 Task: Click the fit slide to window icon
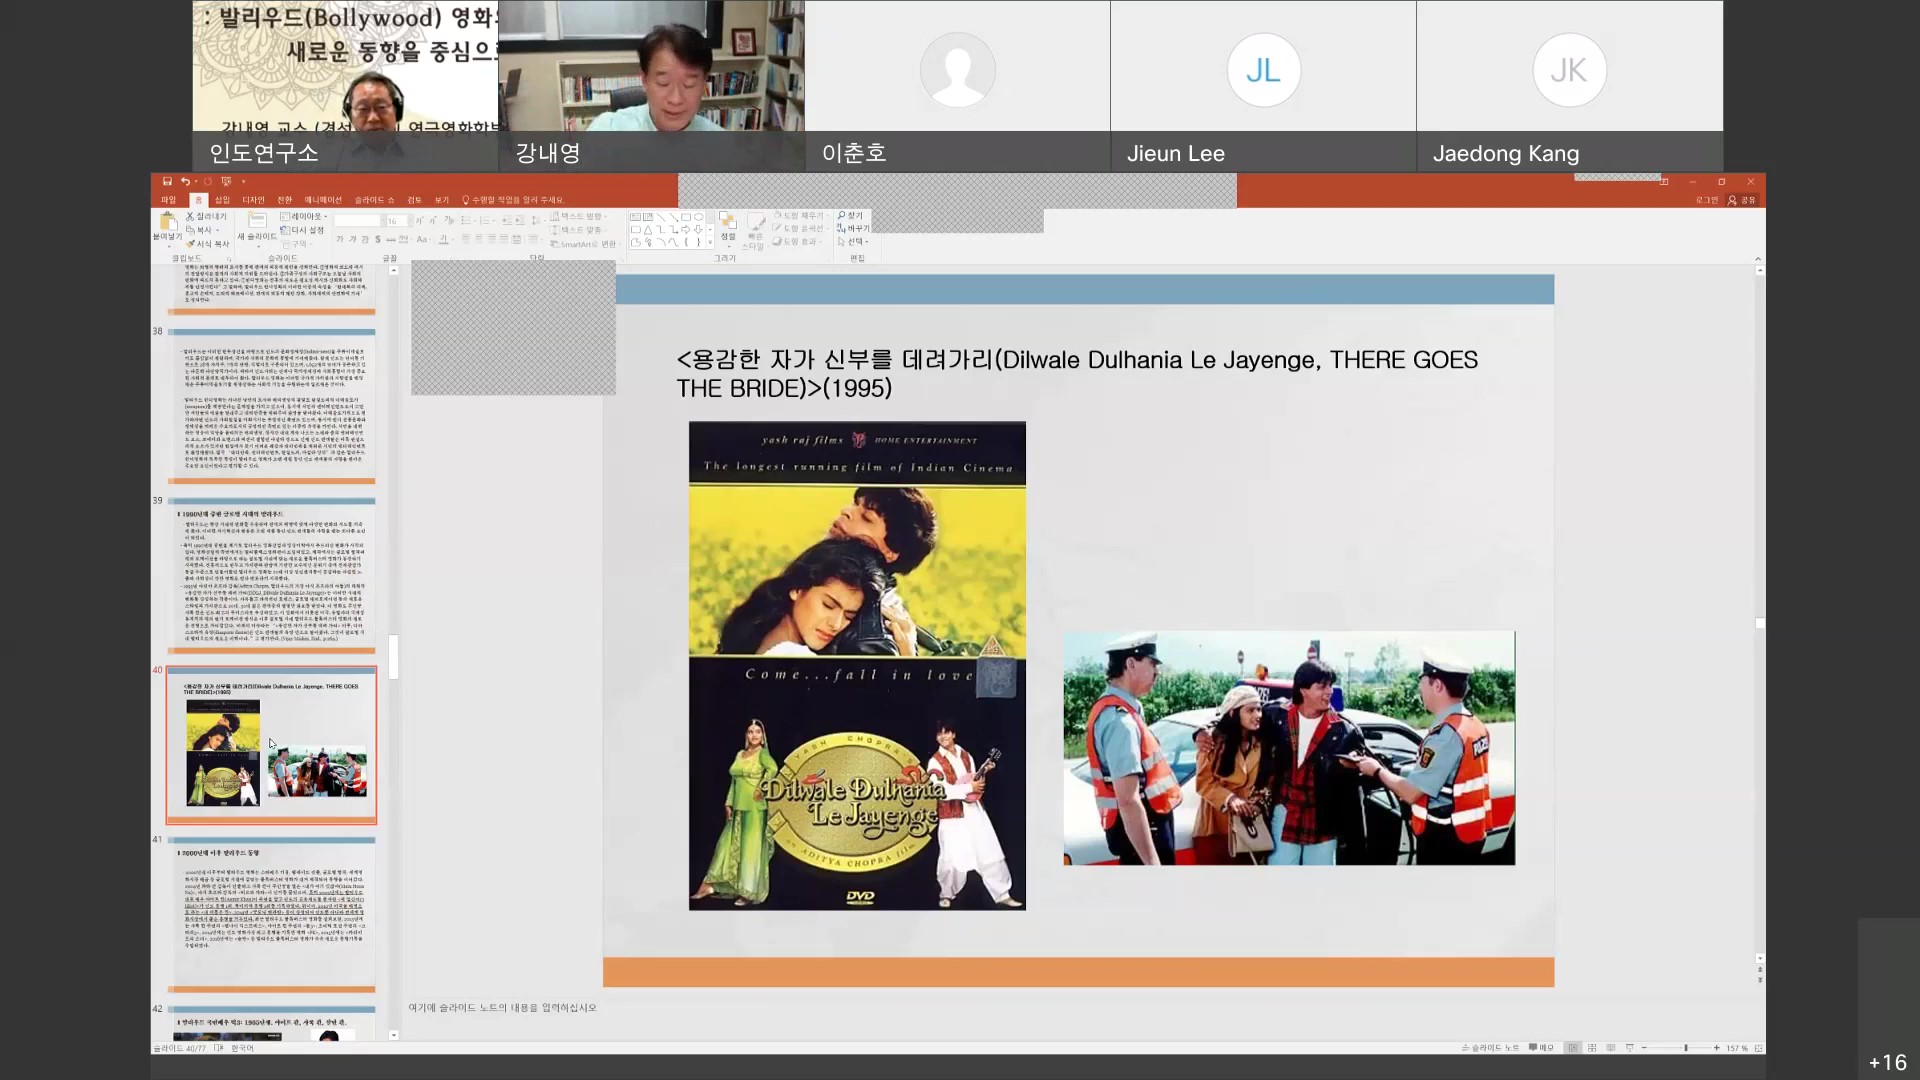1759,1048
